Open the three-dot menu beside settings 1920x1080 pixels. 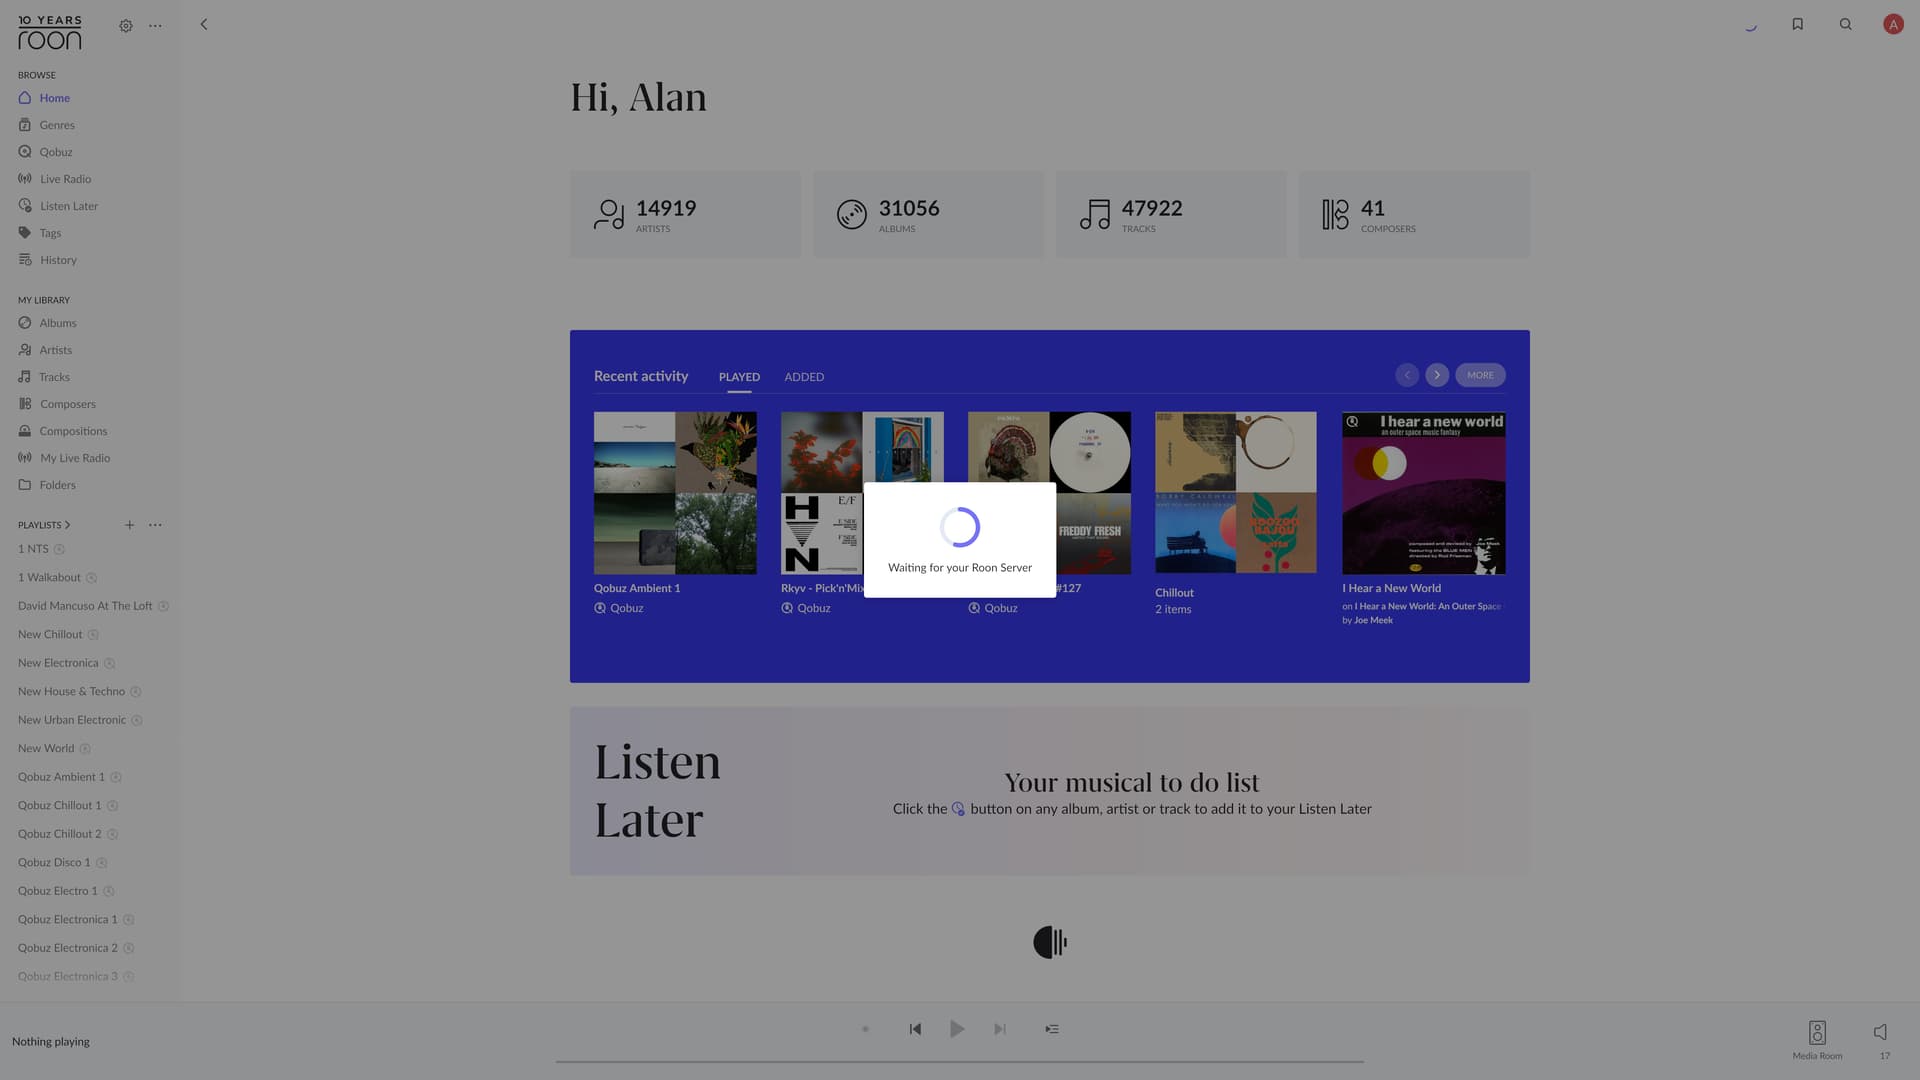point(155,26)
